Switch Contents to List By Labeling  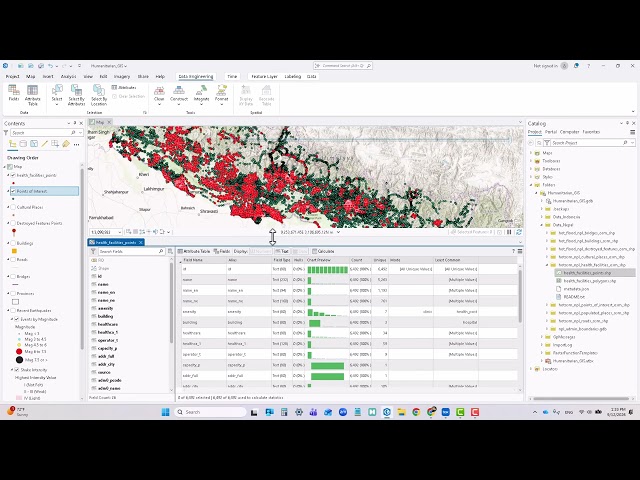[x=66, y=144]
